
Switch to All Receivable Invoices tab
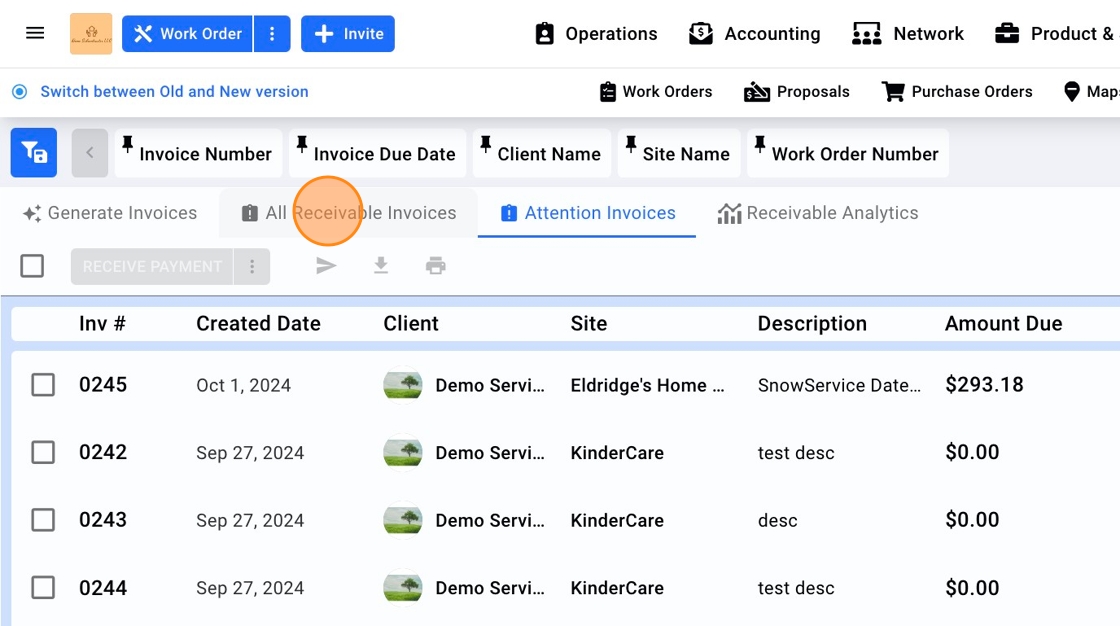click(349, 213)
